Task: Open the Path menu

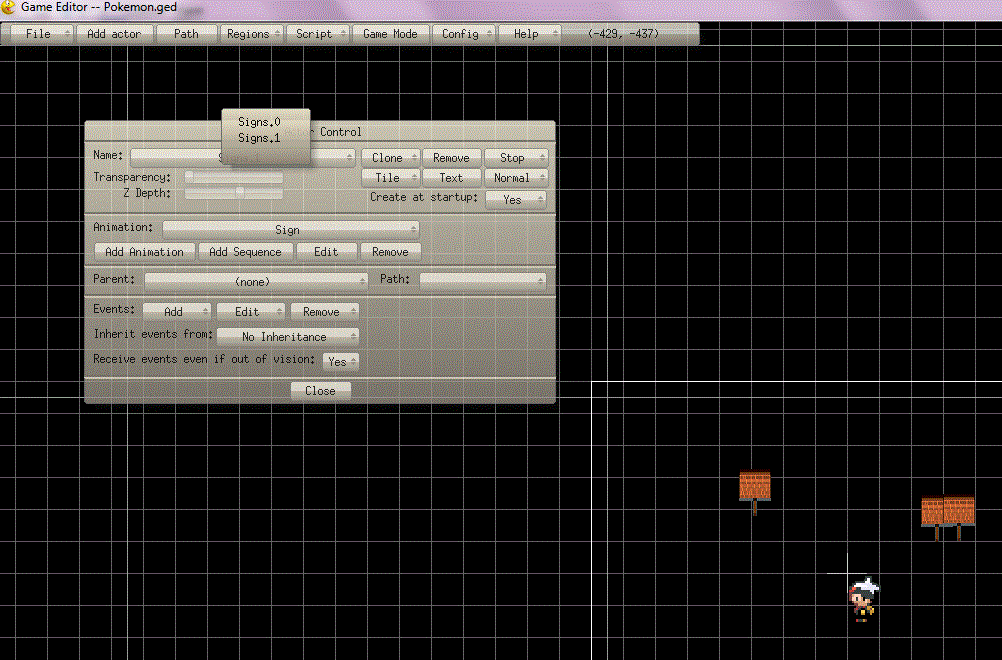Action: click(x=186, y=34)
